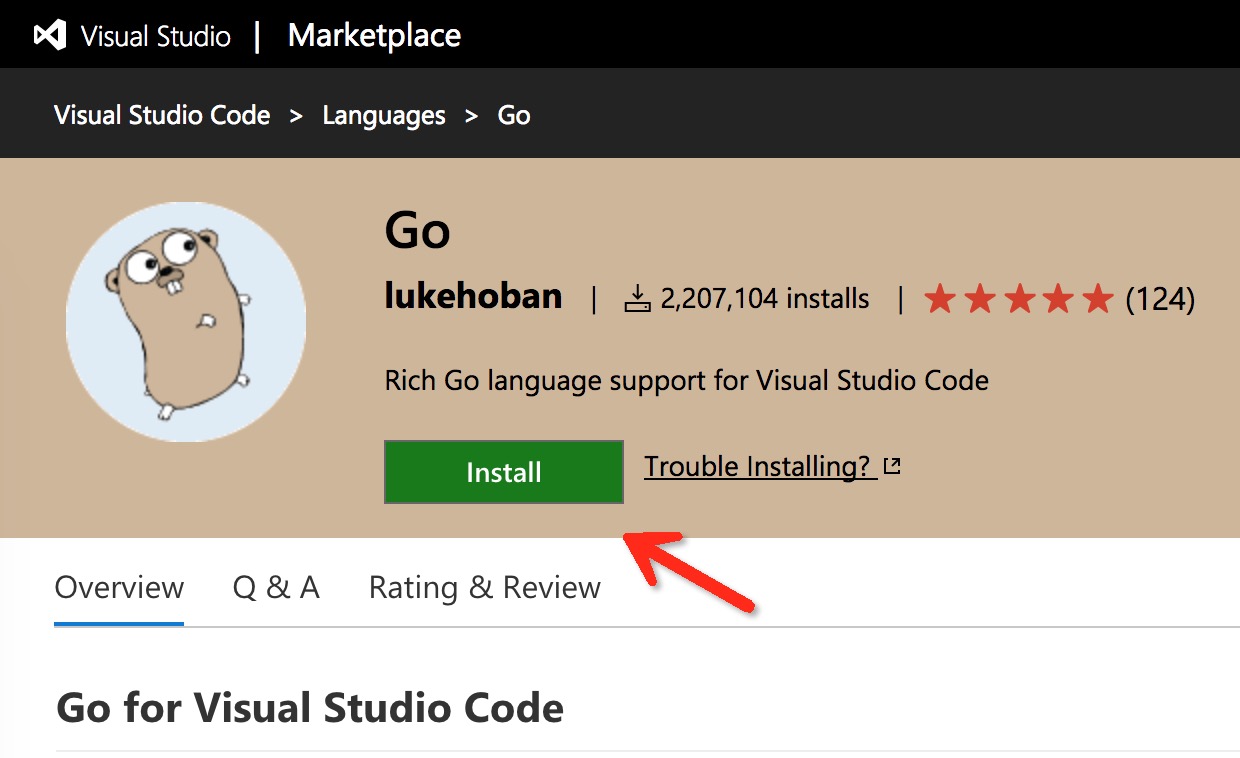
Task: Click the Go gopher extension logo
Action: (x=186, y=322)
